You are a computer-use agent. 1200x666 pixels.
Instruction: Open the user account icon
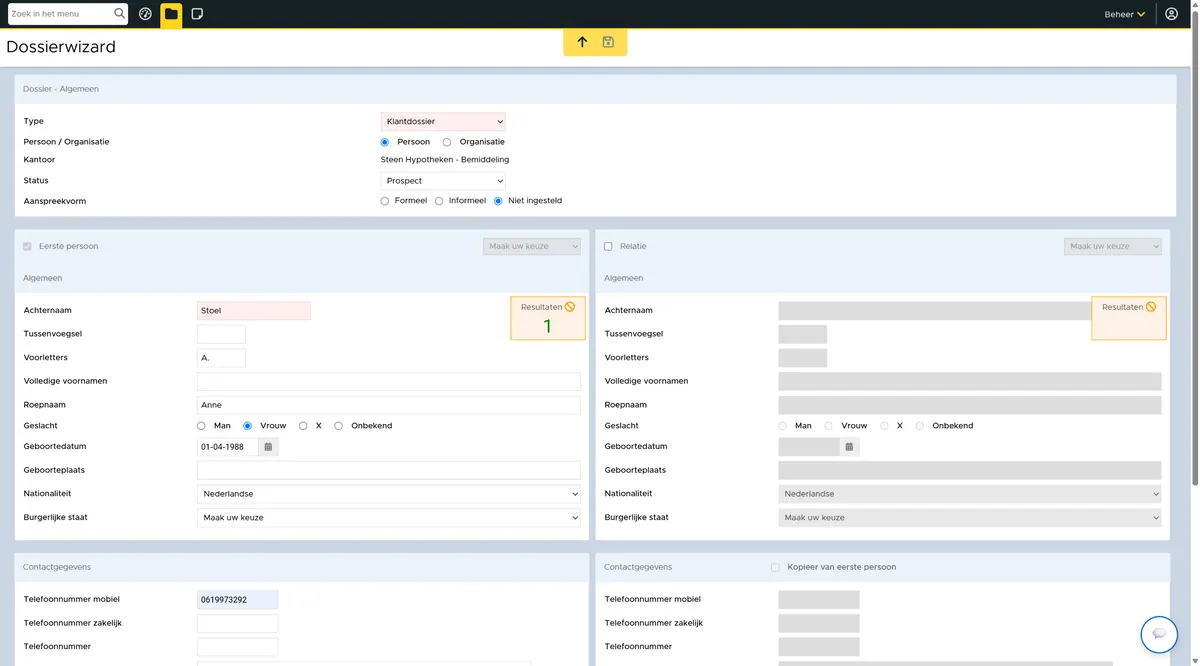point(1172,14)
